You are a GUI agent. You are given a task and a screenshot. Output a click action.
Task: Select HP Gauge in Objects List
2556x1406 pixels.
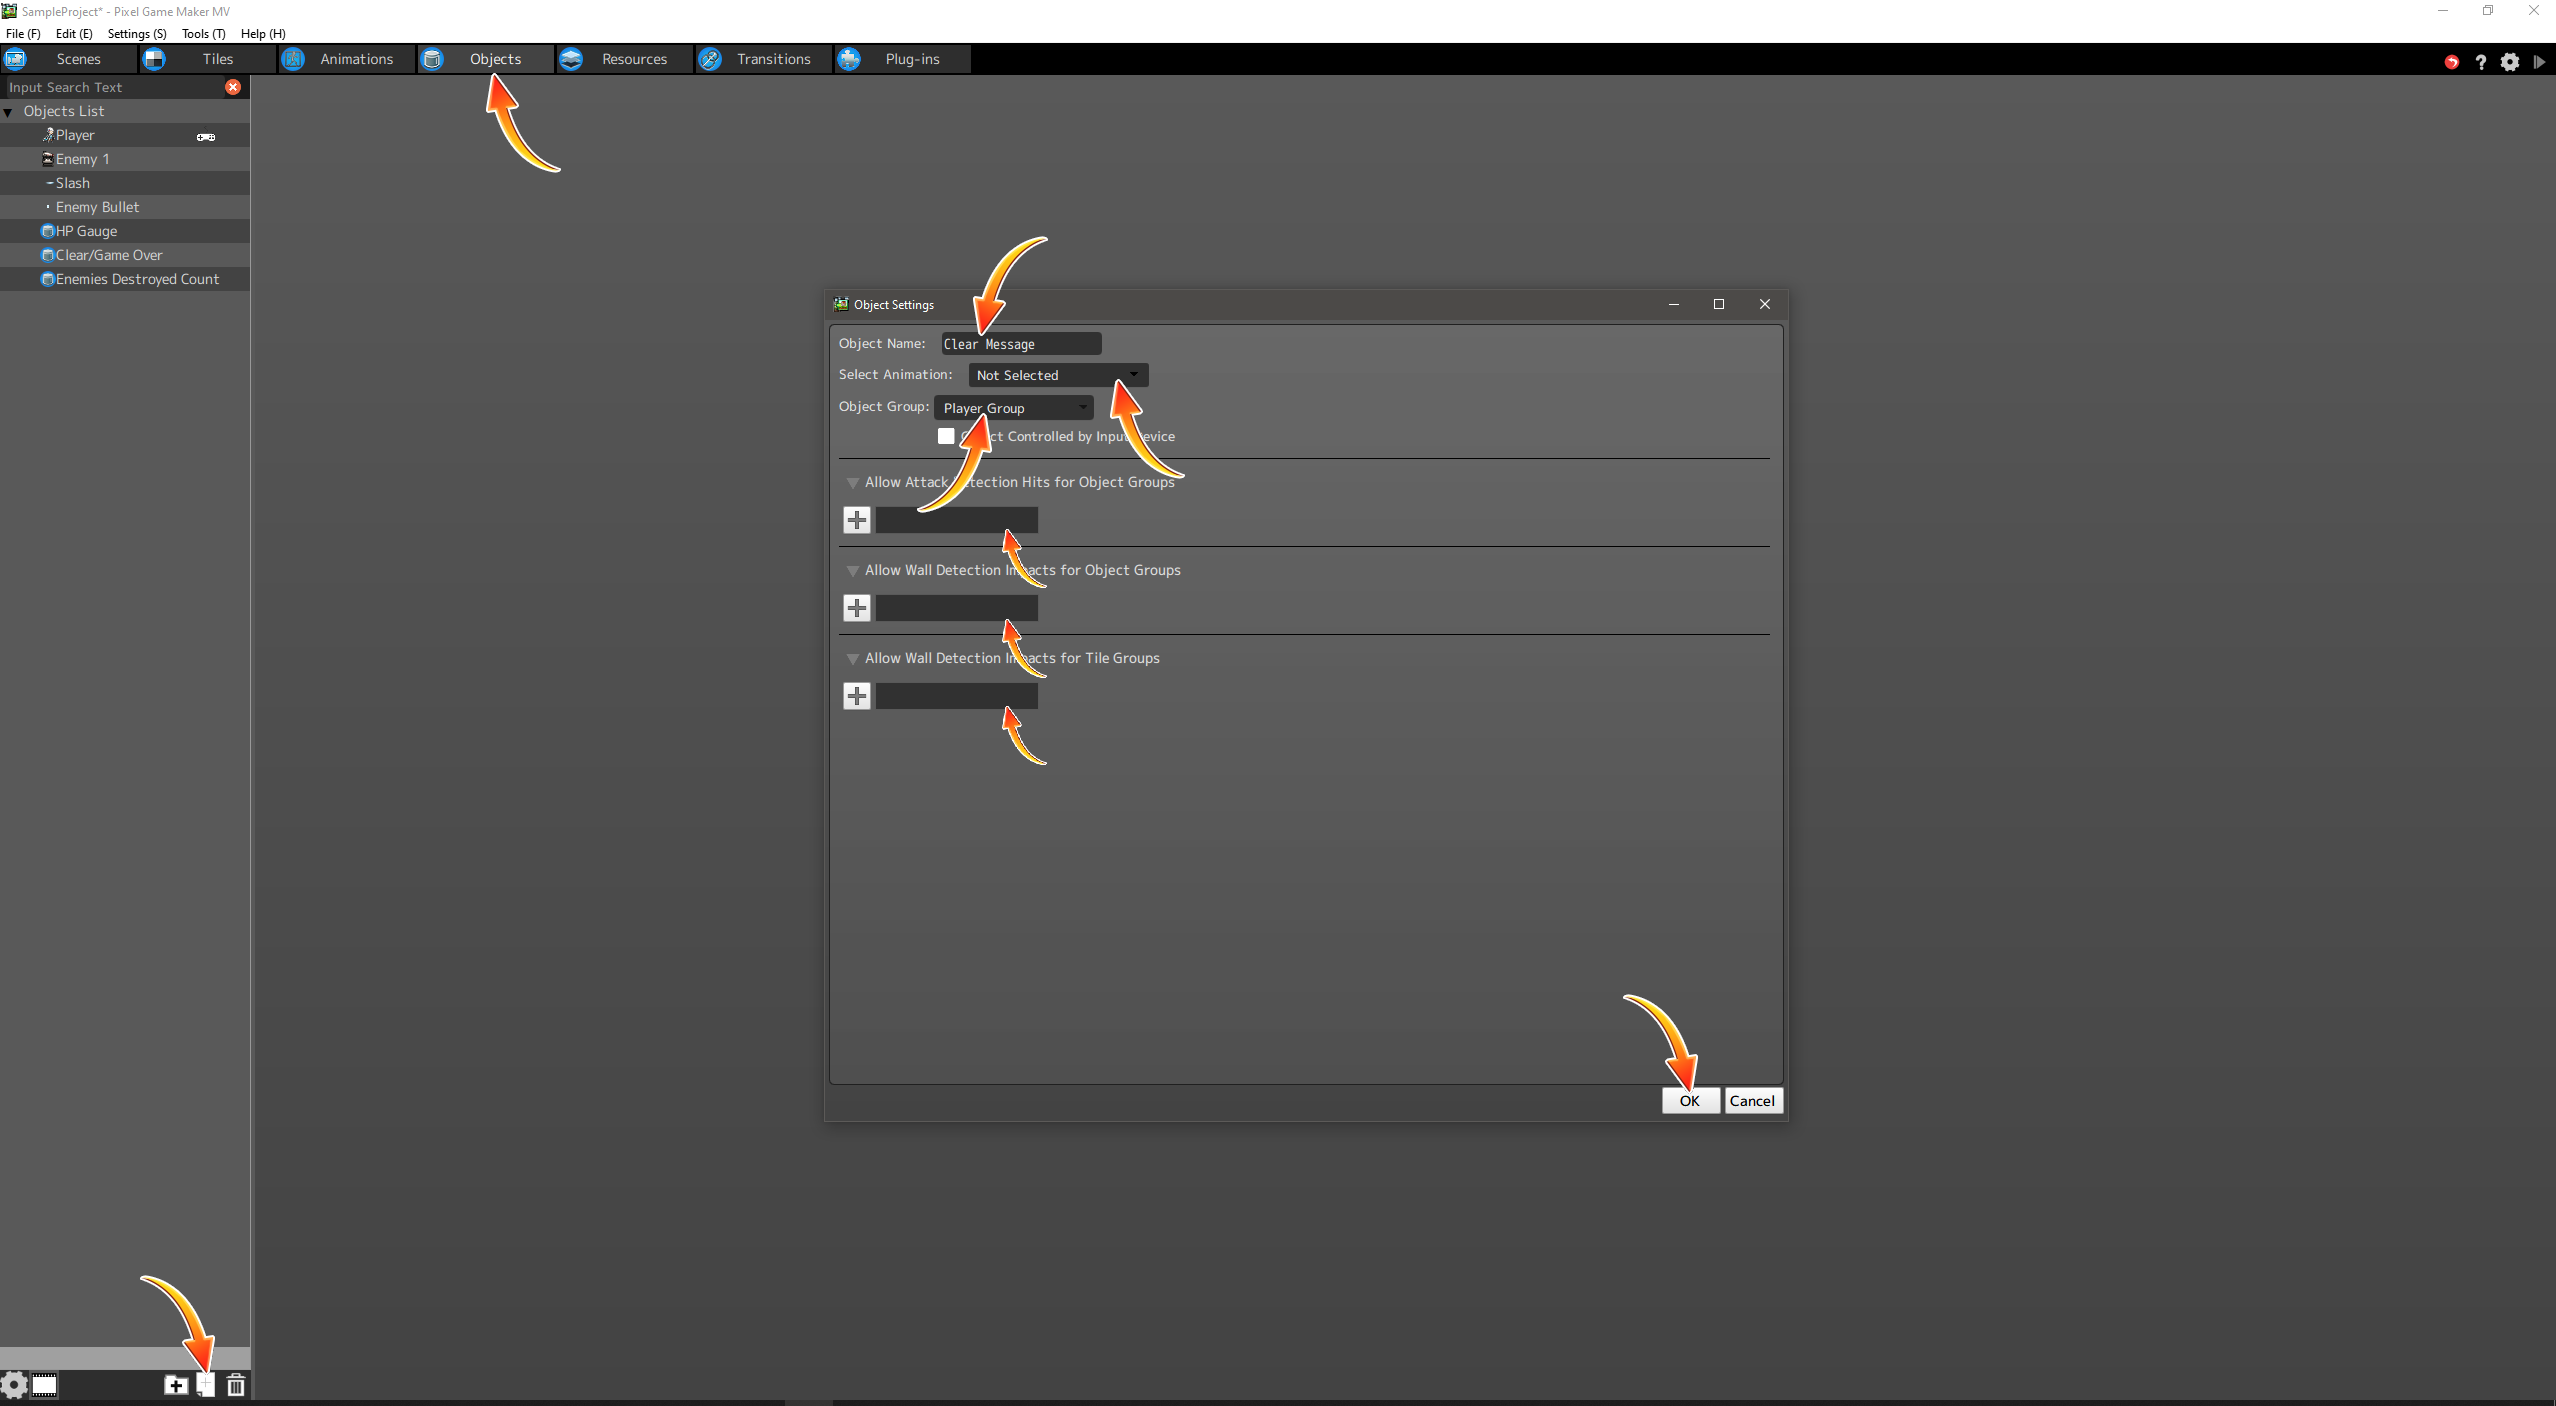click(86, 231)
